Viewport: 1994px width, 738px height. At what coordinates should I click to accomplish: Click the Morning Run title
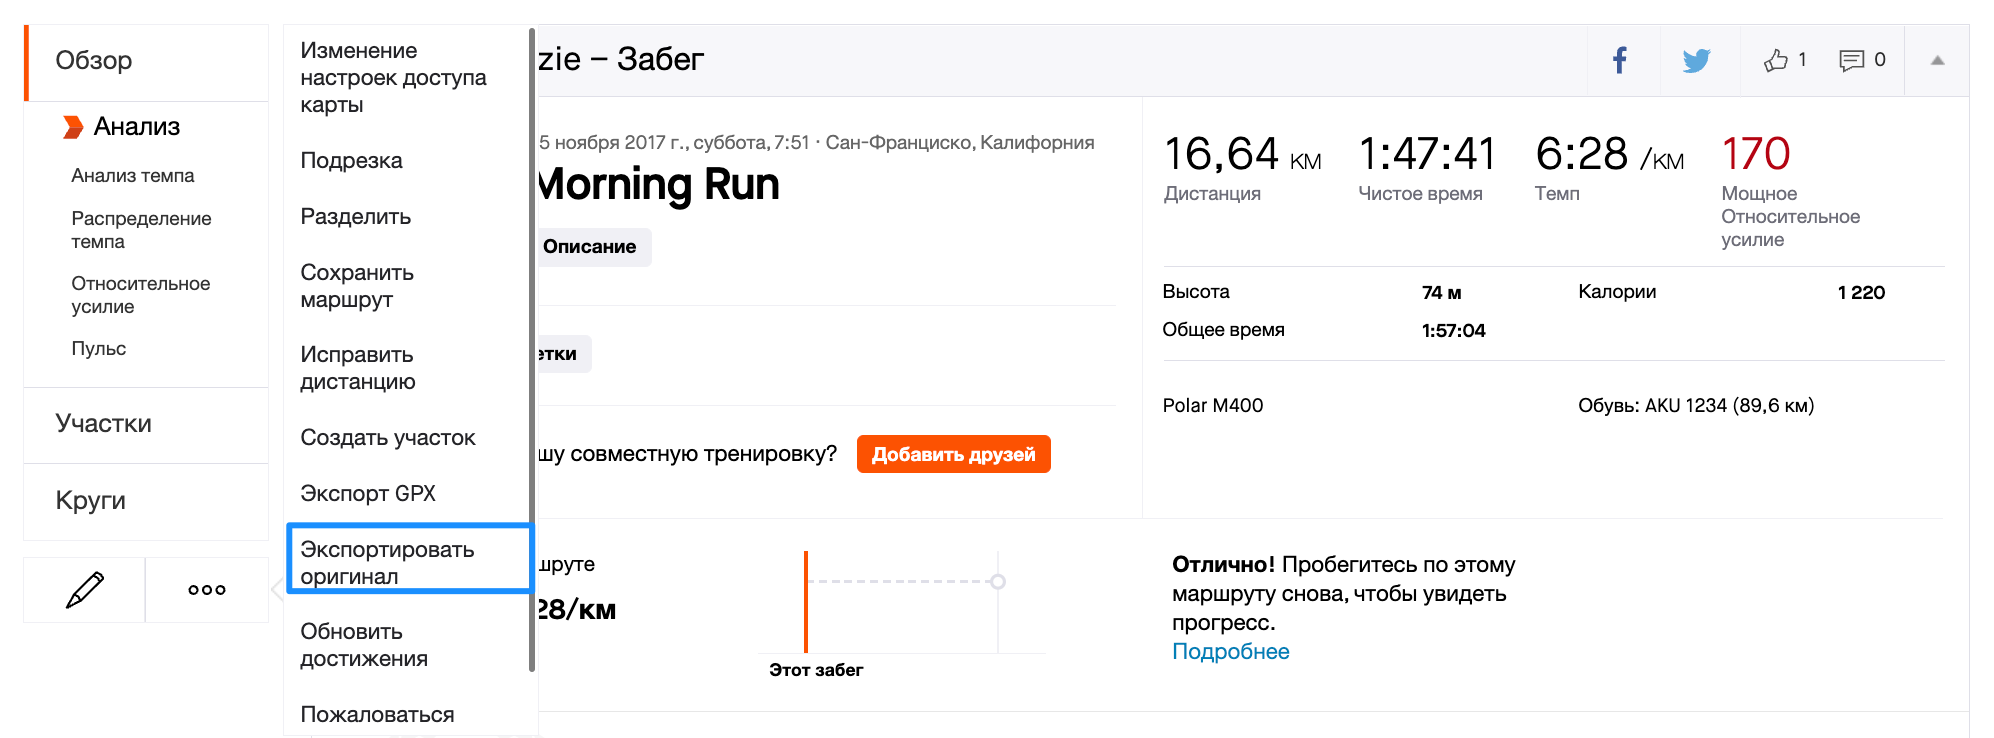pos(658,186)
